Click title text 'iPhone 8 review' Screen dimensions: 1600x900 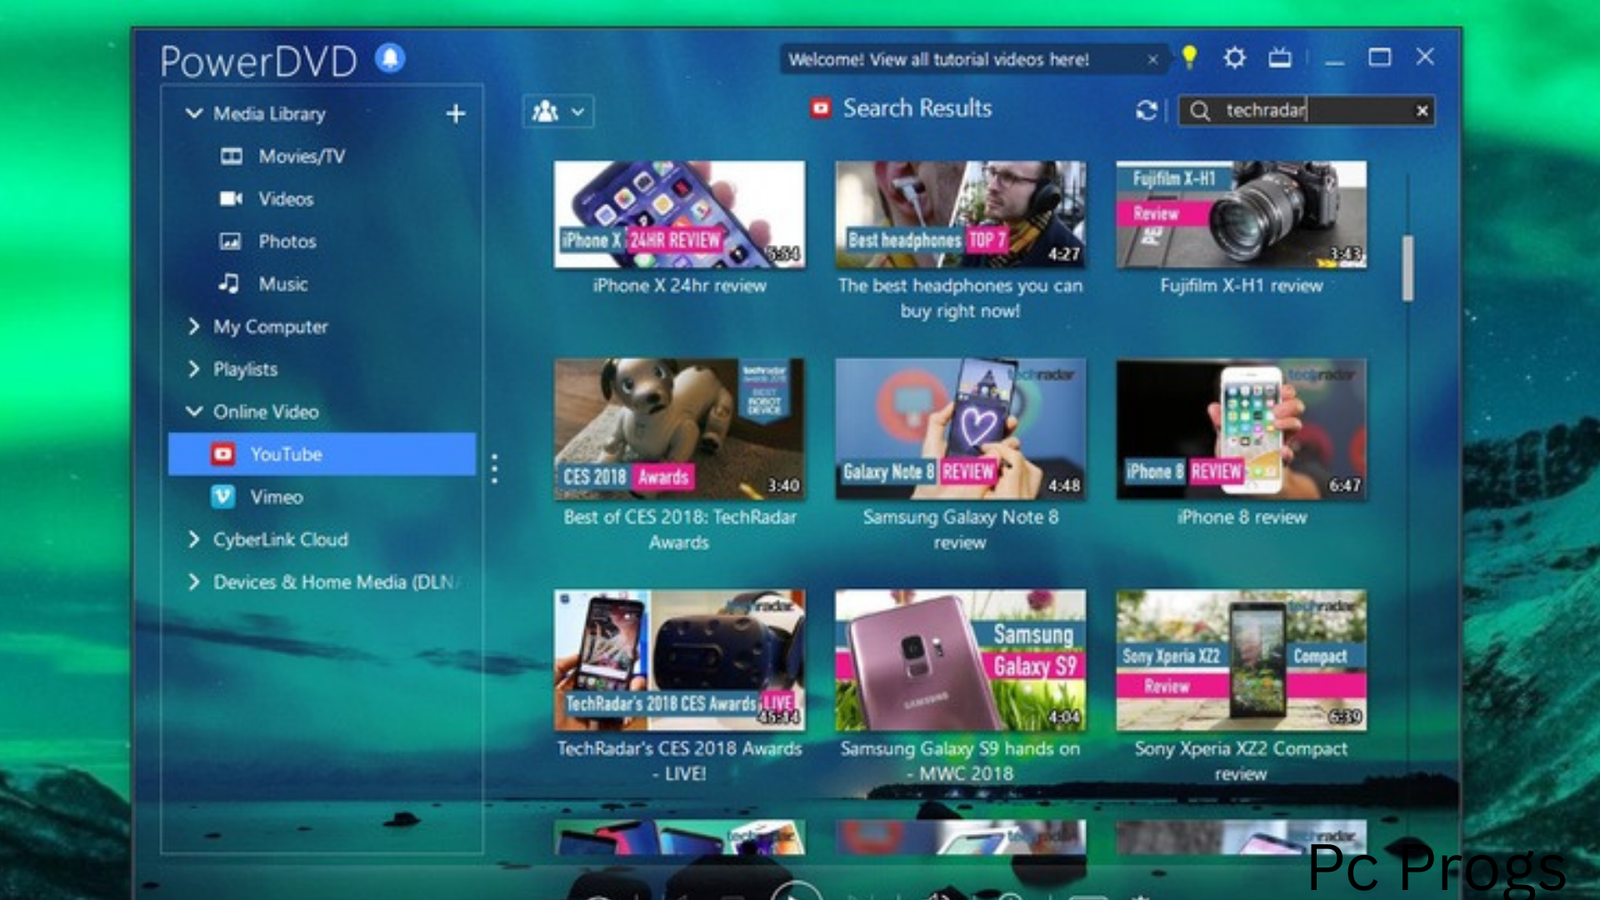(1241, 517)
